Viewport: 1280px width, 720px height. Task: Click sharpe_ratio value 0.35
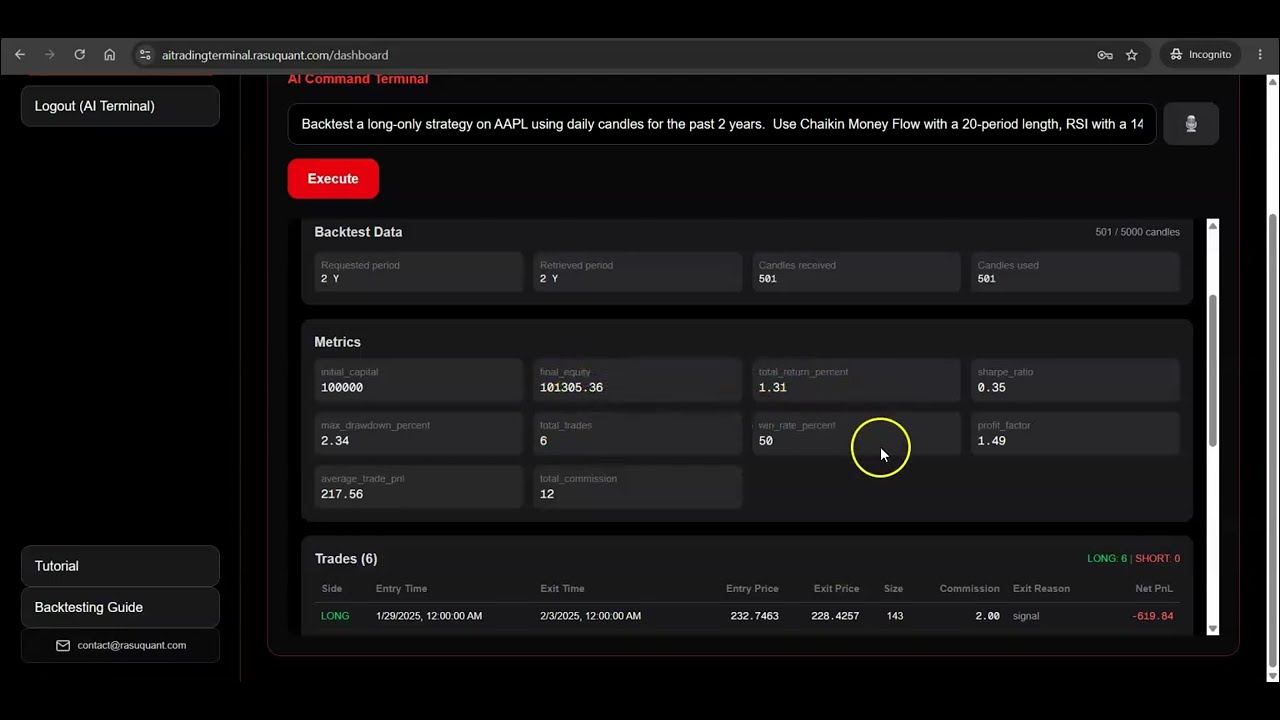pyautogui.click(x=991, y=388)
